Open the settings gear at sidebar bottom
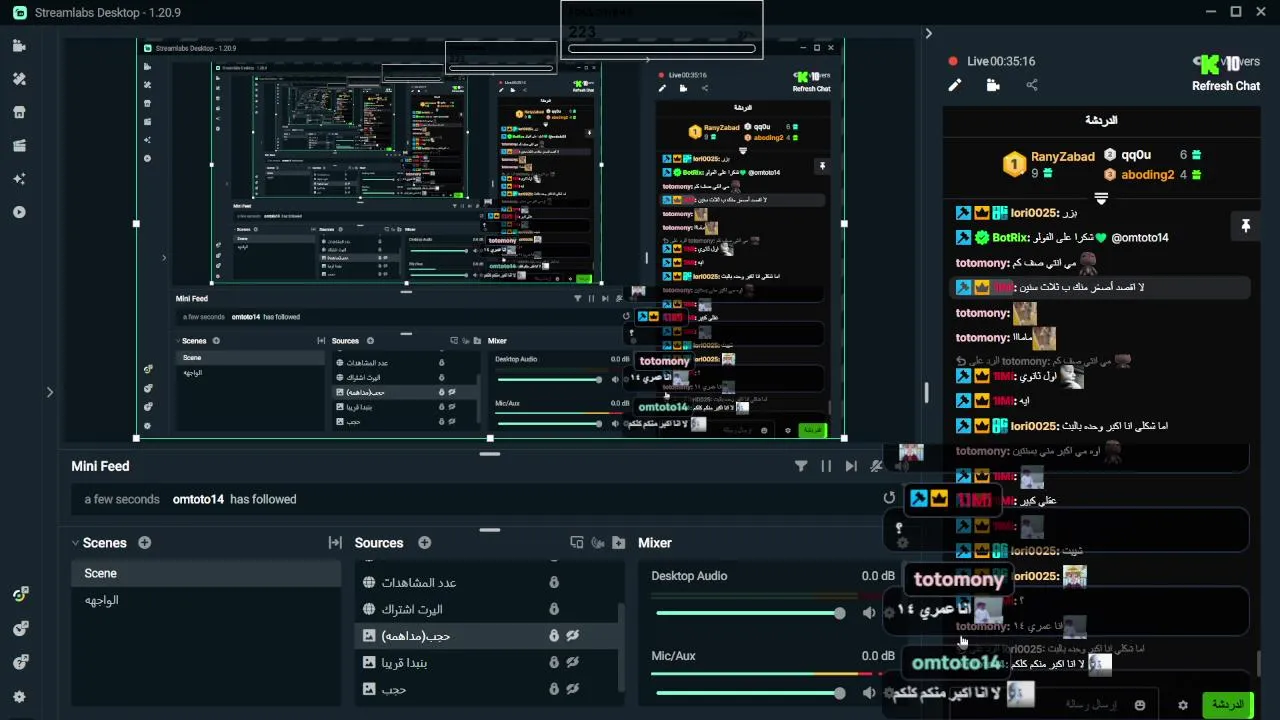 [19, 697]
